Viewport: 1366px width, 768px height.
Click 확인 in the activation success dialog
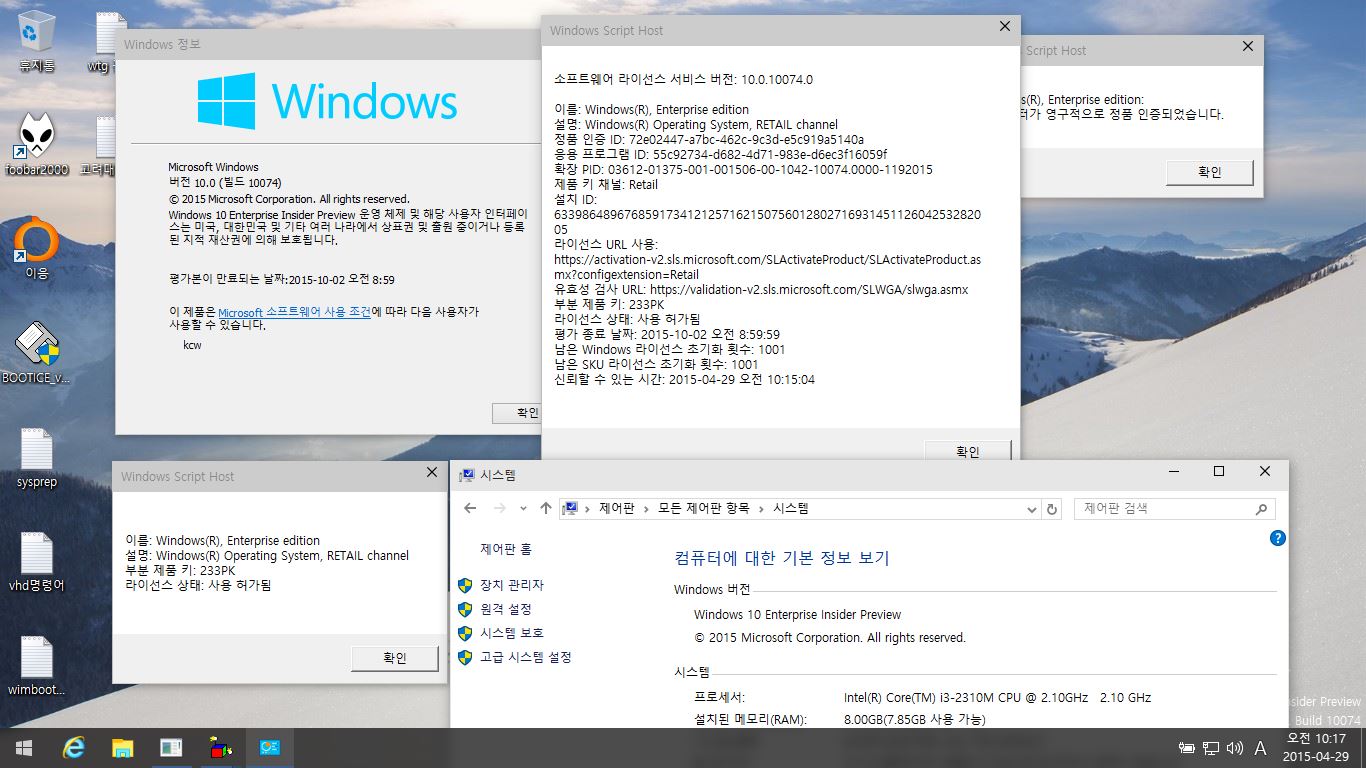pos(1210,172)
